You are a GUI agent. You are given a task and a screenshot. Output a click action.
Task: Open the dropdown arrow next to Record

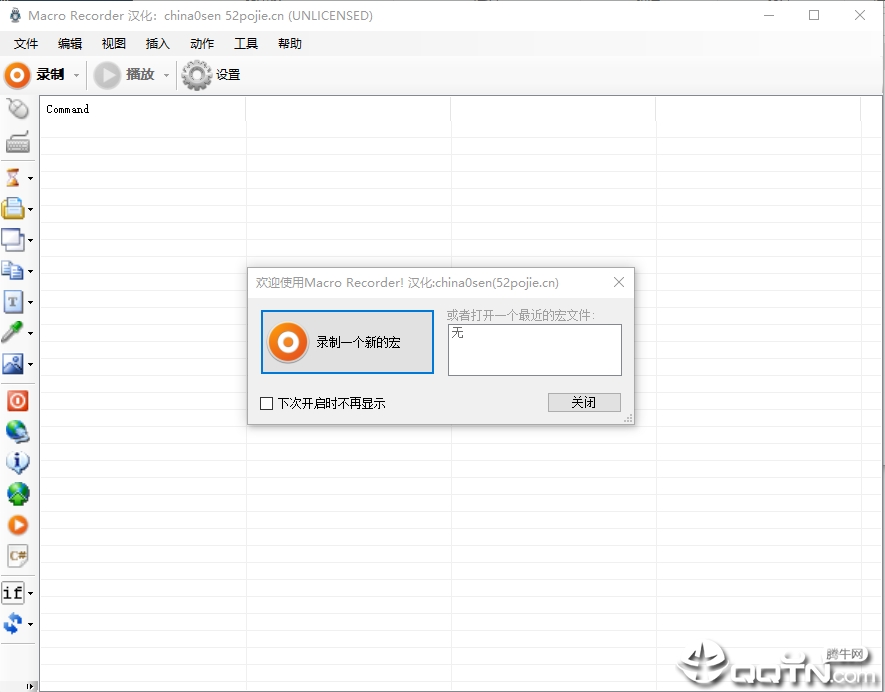coord(76,75)
